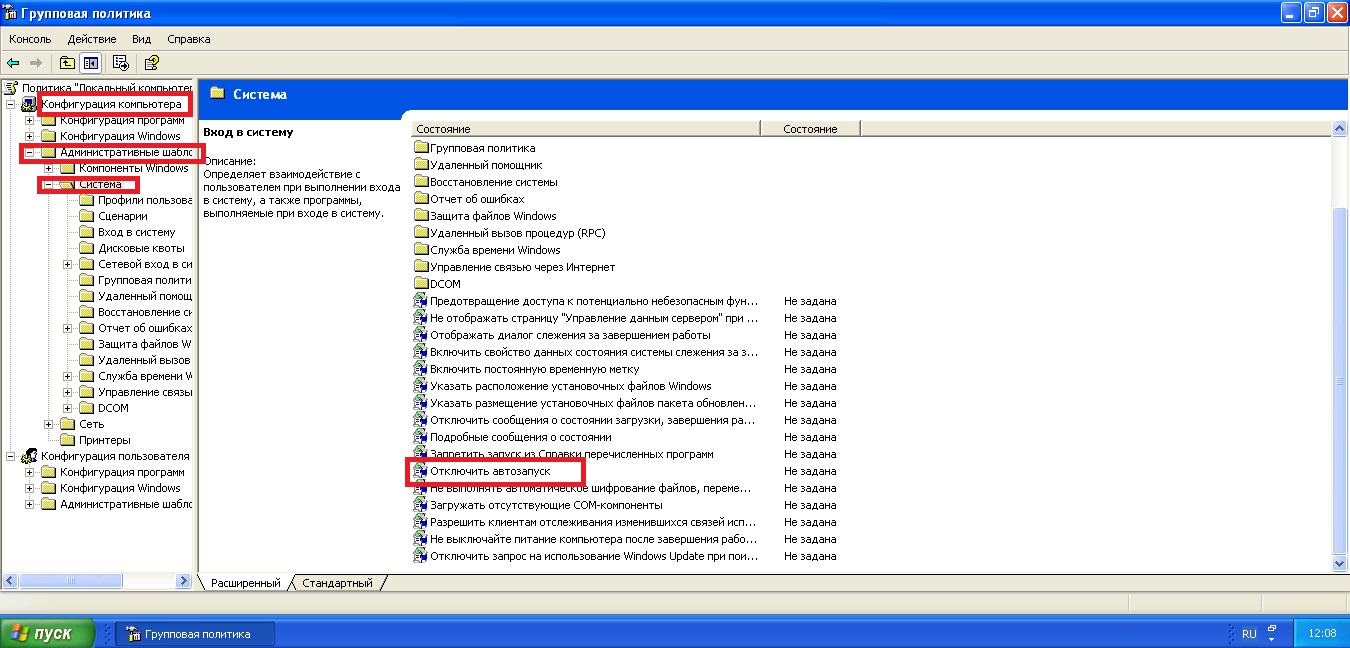This screenshot has height=648, width=1350.
Task: Go up one level with folder icon
Action: pyautogui.click(x=67, y=63)
